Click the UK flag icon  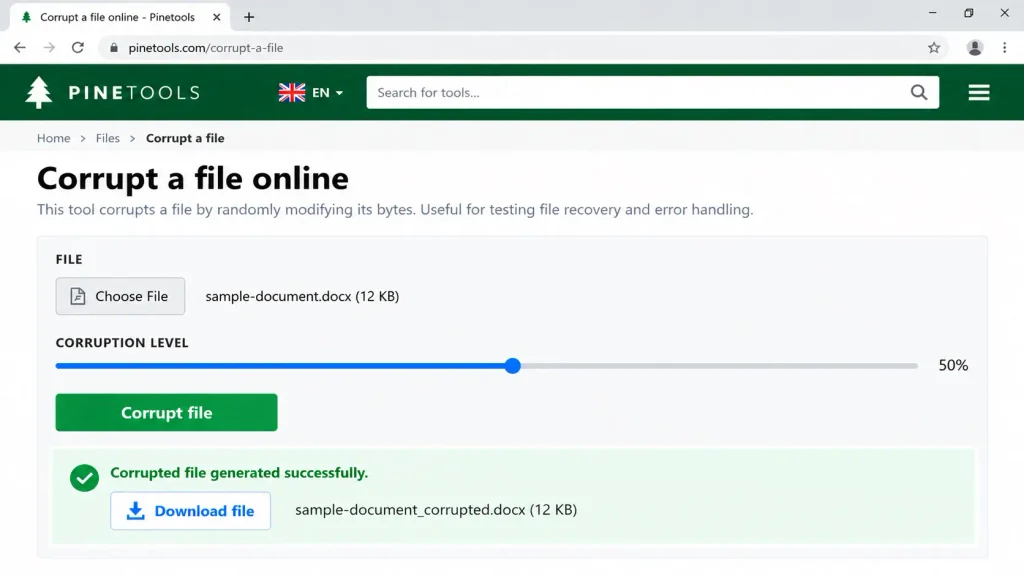(292, 93)
